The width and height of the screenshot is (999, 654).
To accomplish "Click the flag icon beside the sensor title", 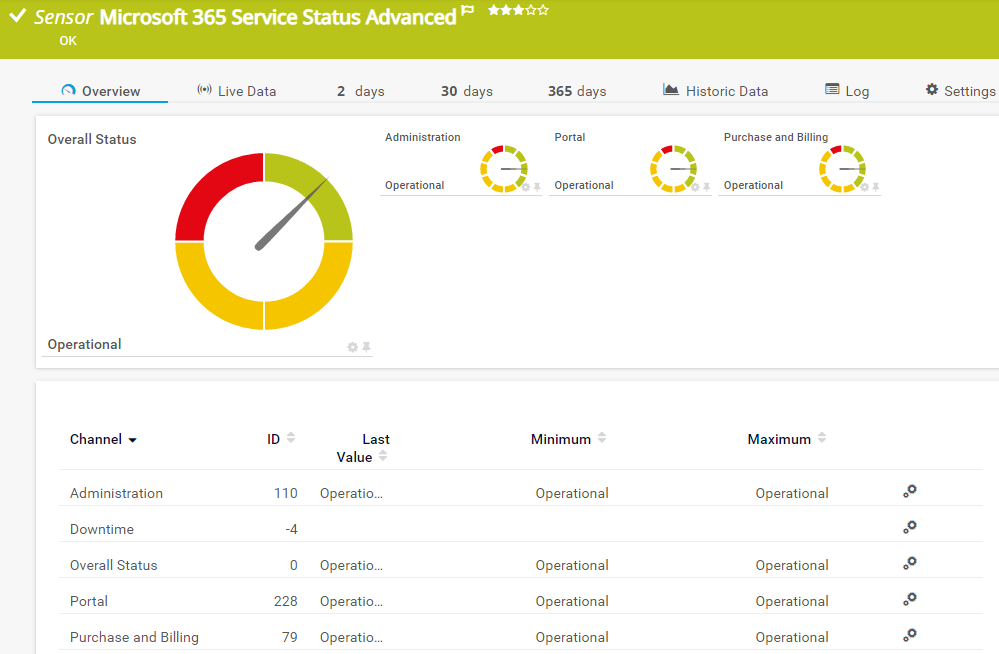I will point(467,13).
